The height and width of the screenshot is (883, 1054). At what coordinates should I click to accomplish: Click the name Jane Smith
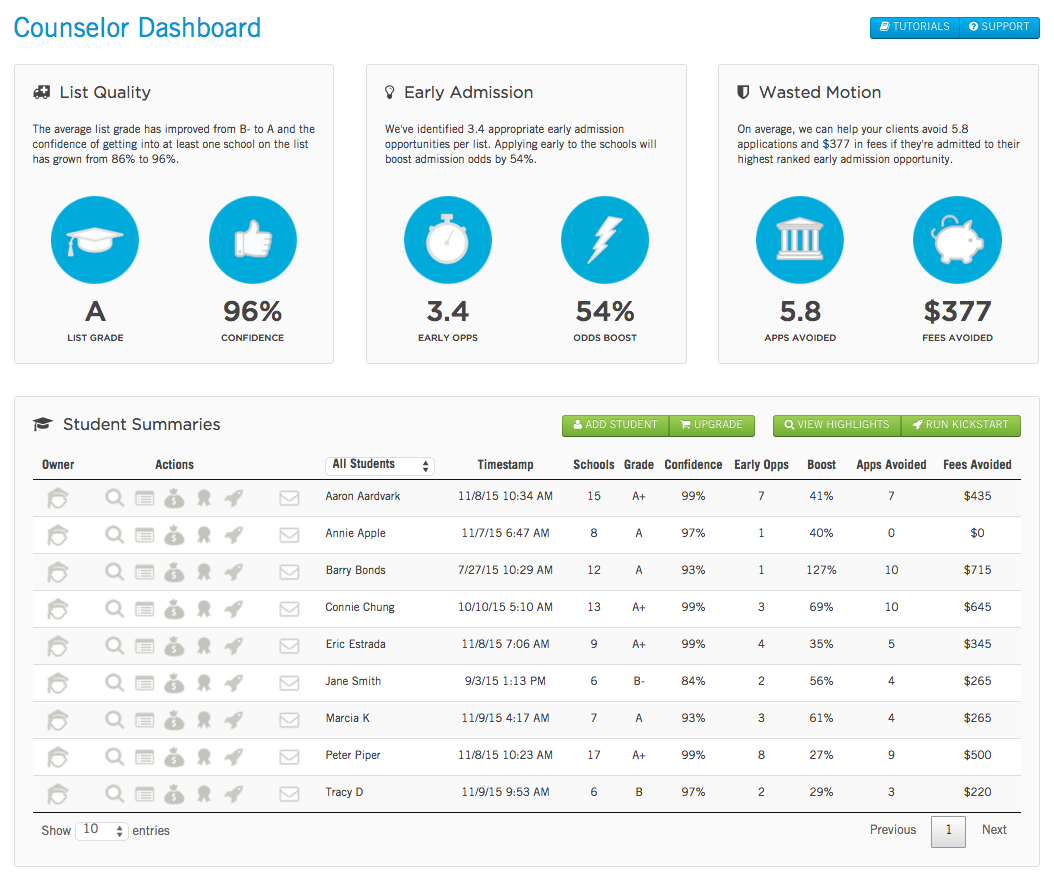(353, 681)
